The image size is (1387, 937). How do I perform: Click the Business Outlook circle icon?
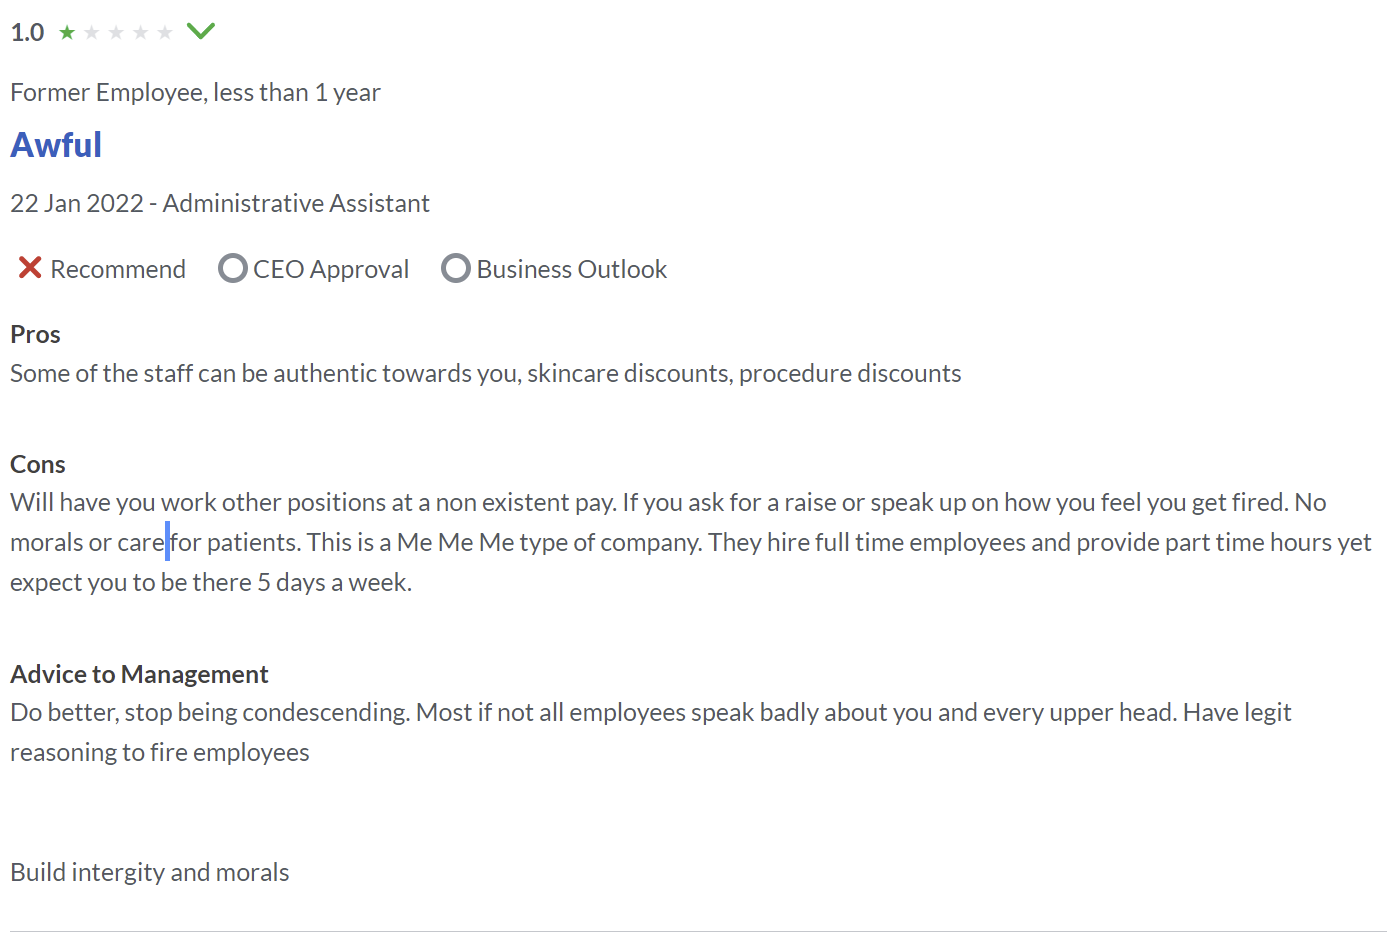pyautogui.click(x=456, y=268)
